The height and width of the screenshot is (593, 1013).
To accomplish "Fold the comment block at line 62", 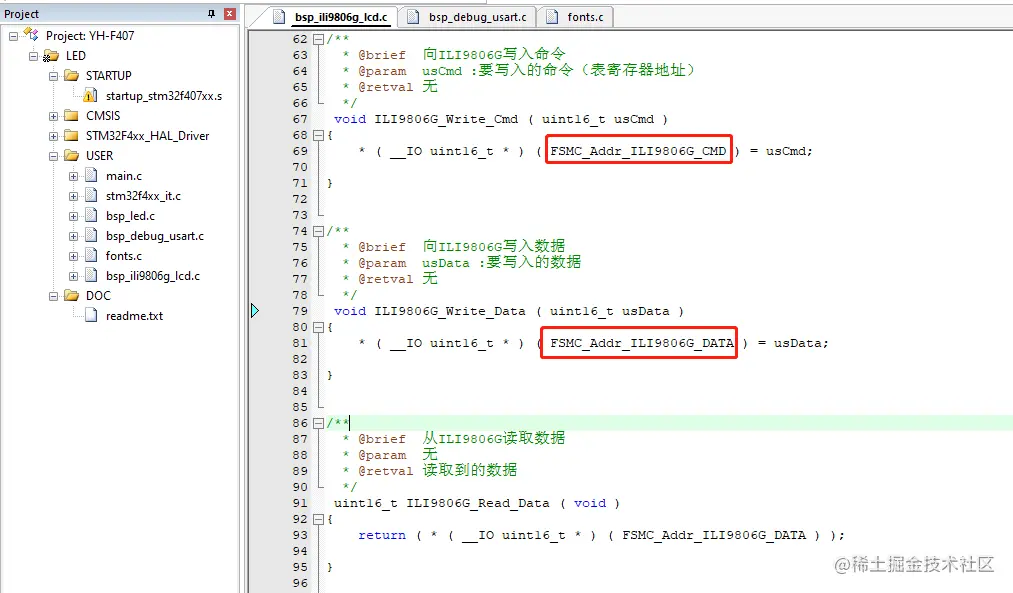I will (x=318, y=39).
